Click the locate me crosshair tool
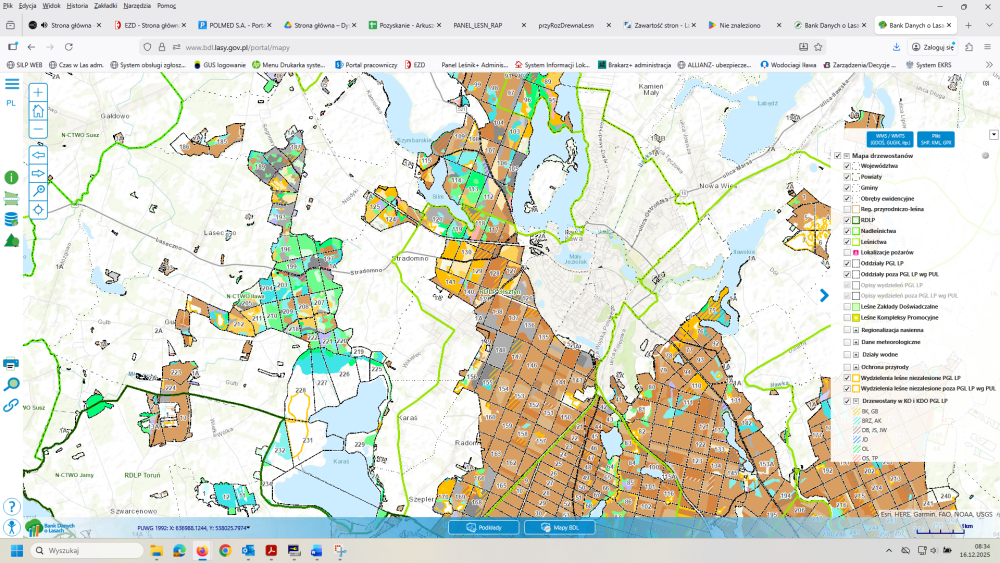This screenshot has width=1000, height=563. coord(39,210)
